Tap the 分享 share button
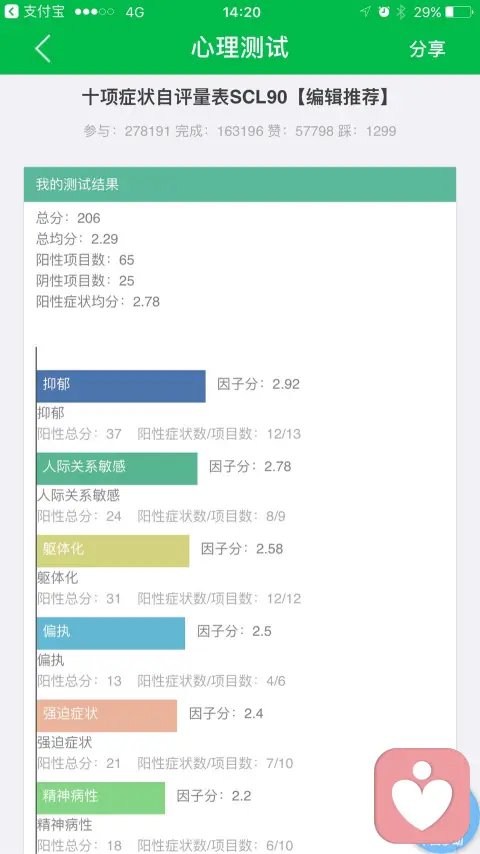Viewport: 480px width, 854px height. tap(427, 49)
